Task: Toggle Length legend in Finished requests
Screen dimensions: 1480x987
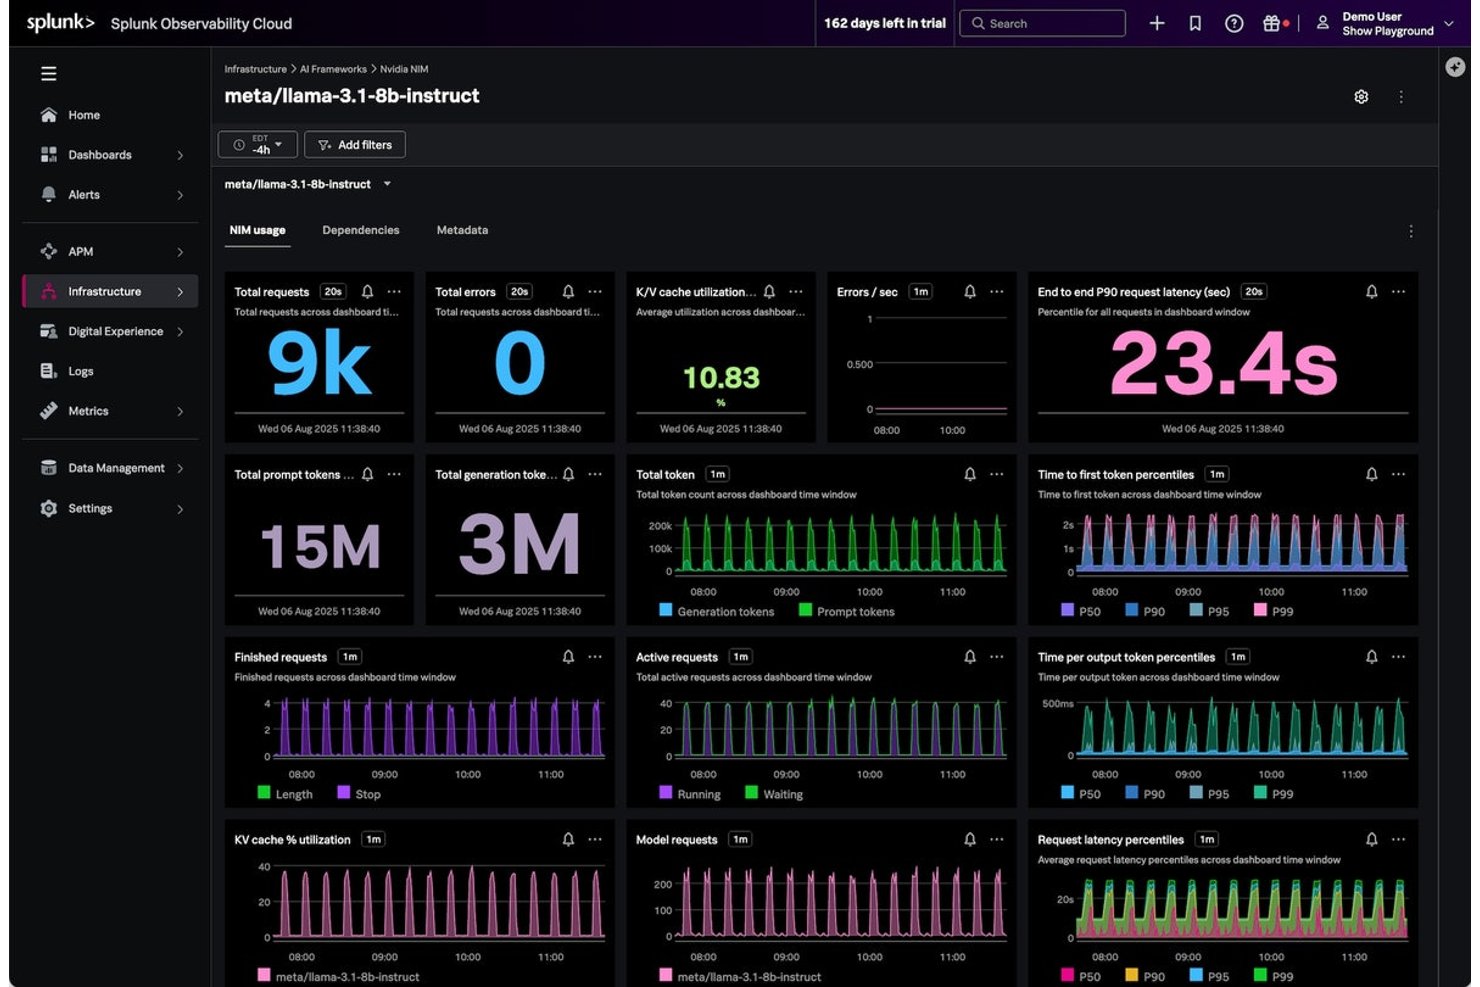Action: [285, 794]
